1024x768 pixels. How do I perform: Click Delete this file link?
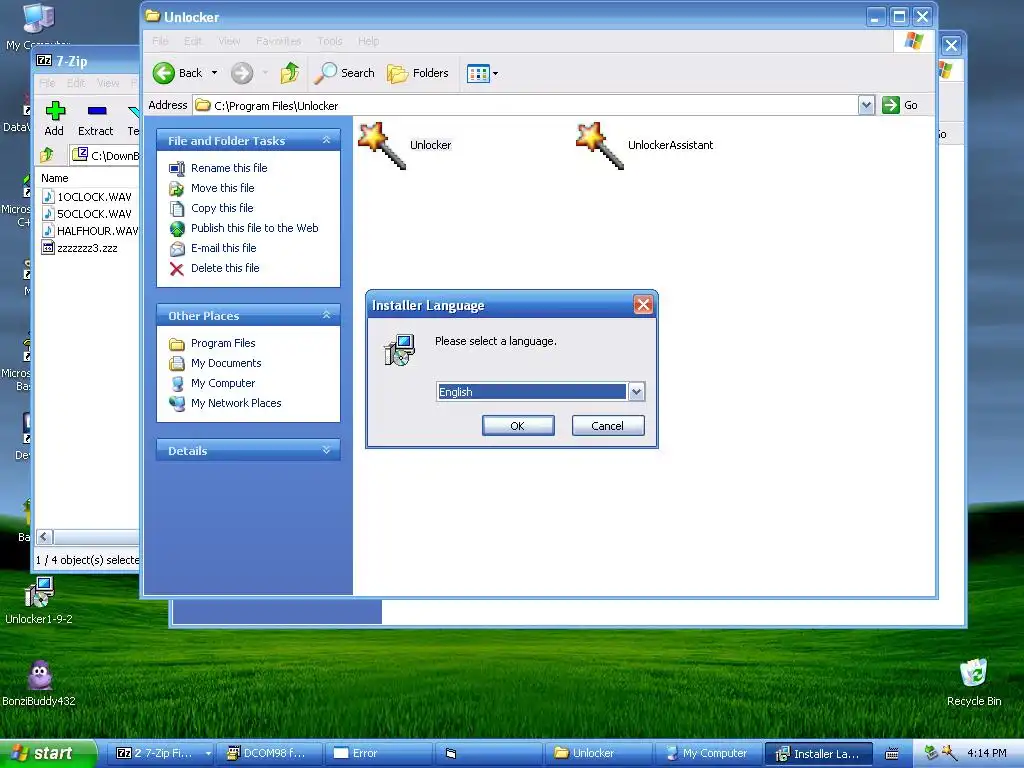pos(225,268)
